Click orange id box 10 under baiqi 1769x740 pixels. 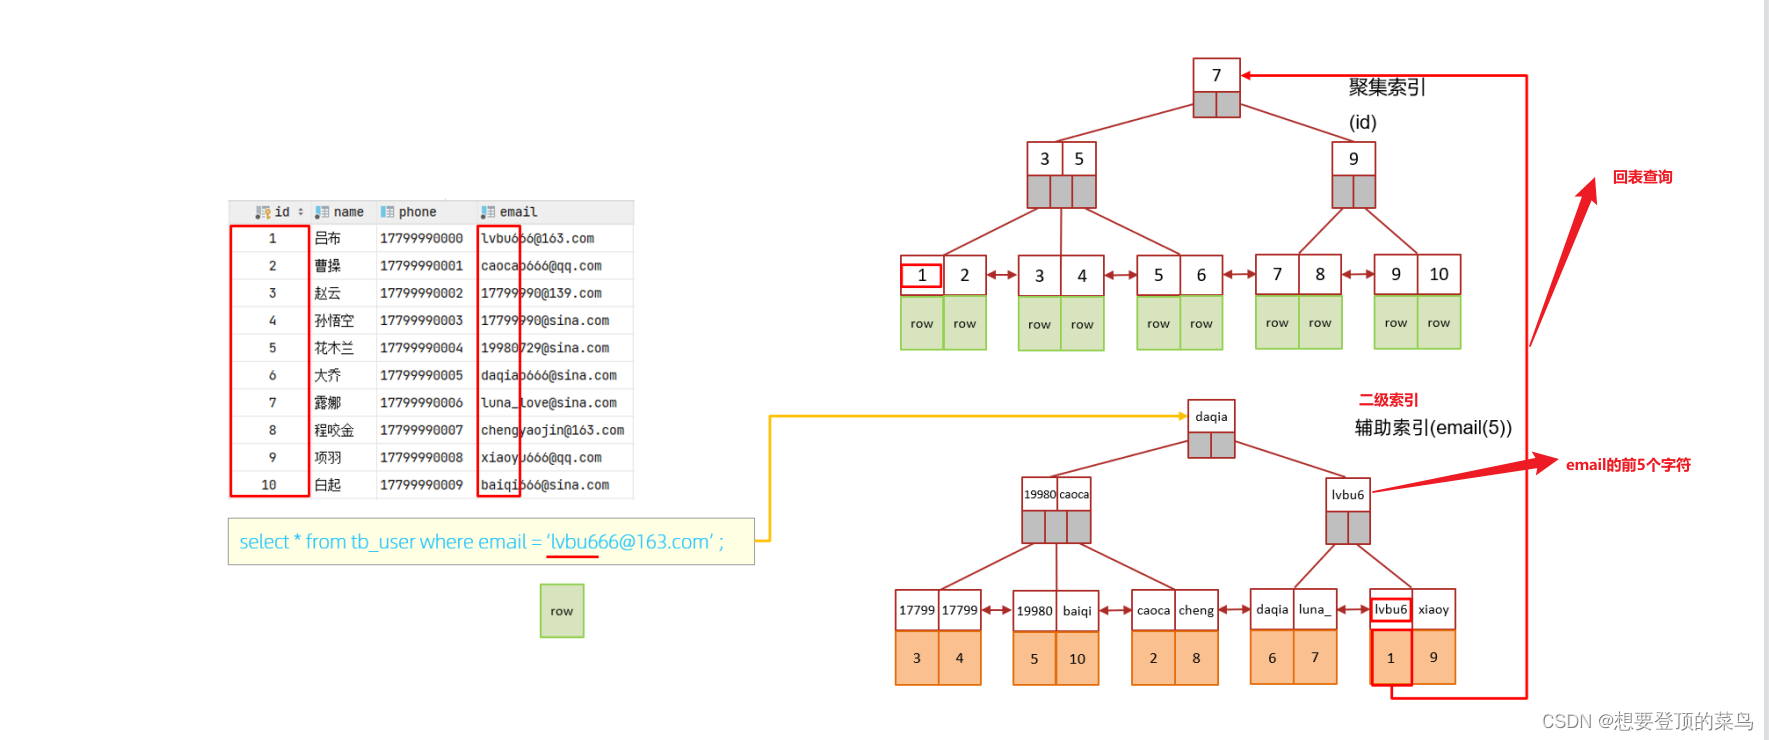click(1077, 659)
